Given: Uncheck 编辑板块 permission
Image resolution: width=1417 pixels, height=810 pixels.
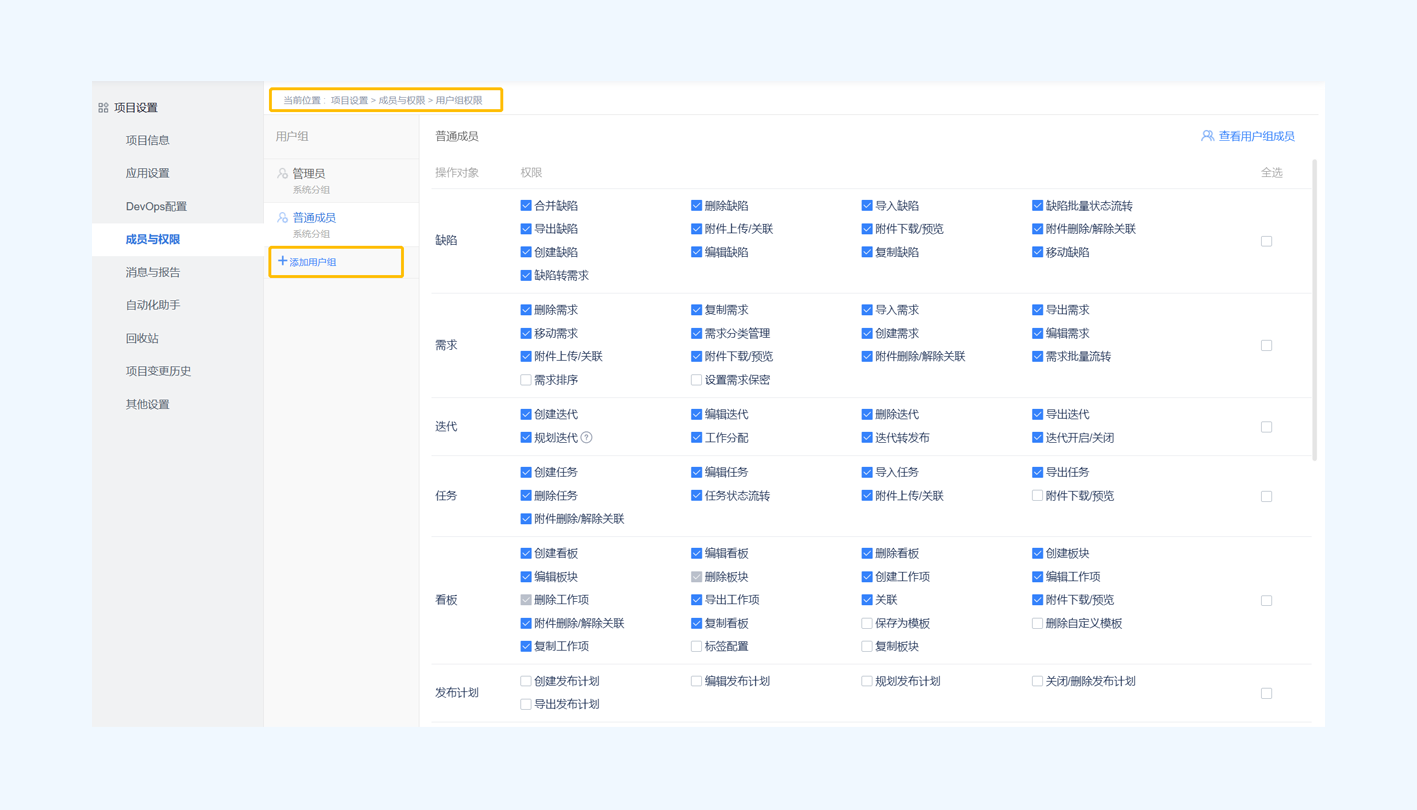Looking at the screenshot, I should [x=526, y=577].
